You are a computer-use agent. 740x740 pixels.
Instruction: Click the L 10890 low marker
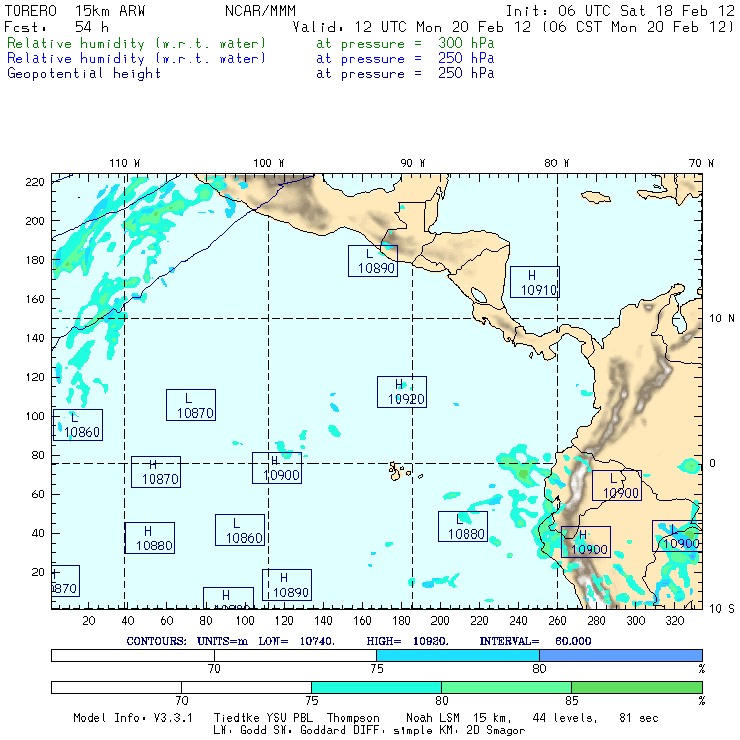[x=372, y=261]
